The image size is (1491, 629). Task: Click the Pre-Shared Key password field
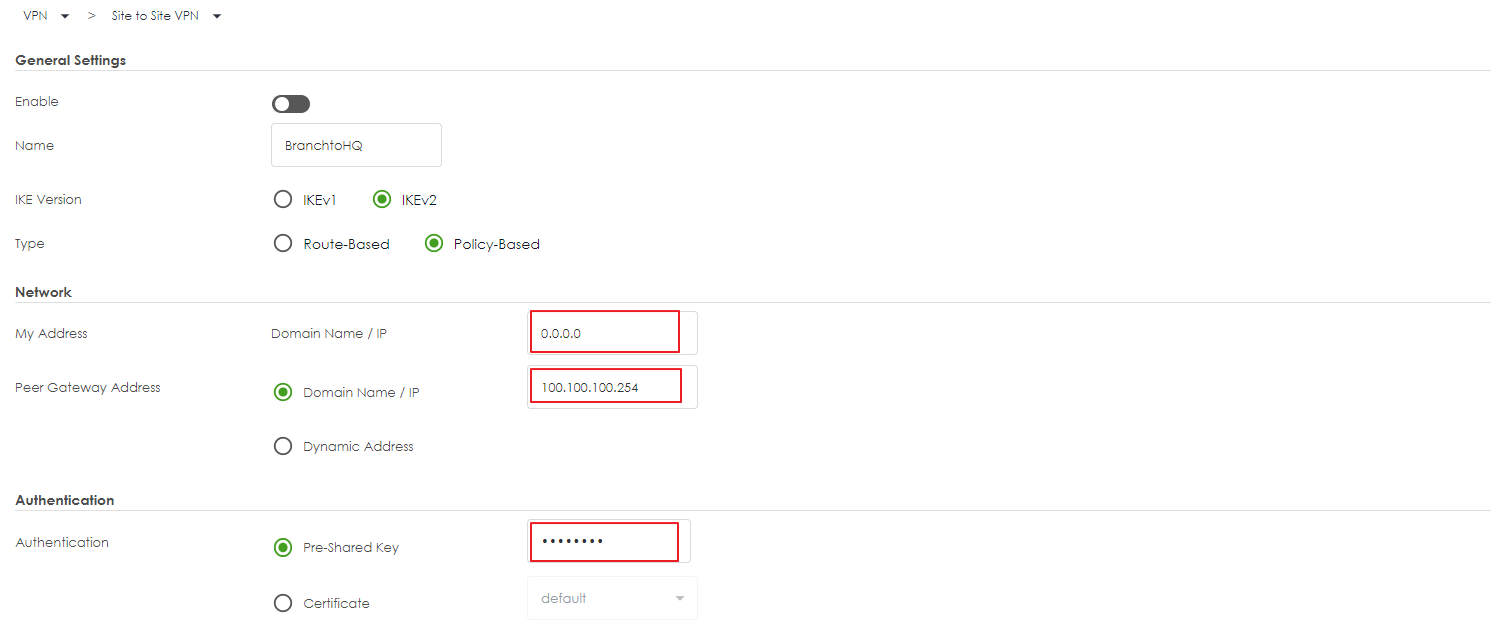(x=609, y=541)
